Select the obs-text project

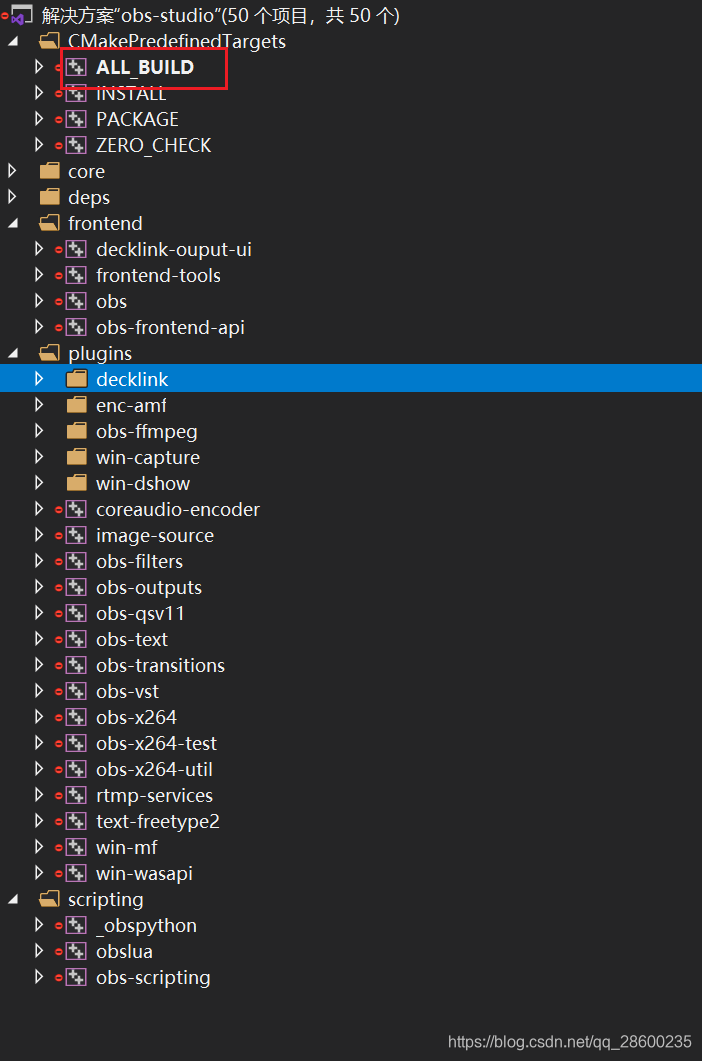131,639
